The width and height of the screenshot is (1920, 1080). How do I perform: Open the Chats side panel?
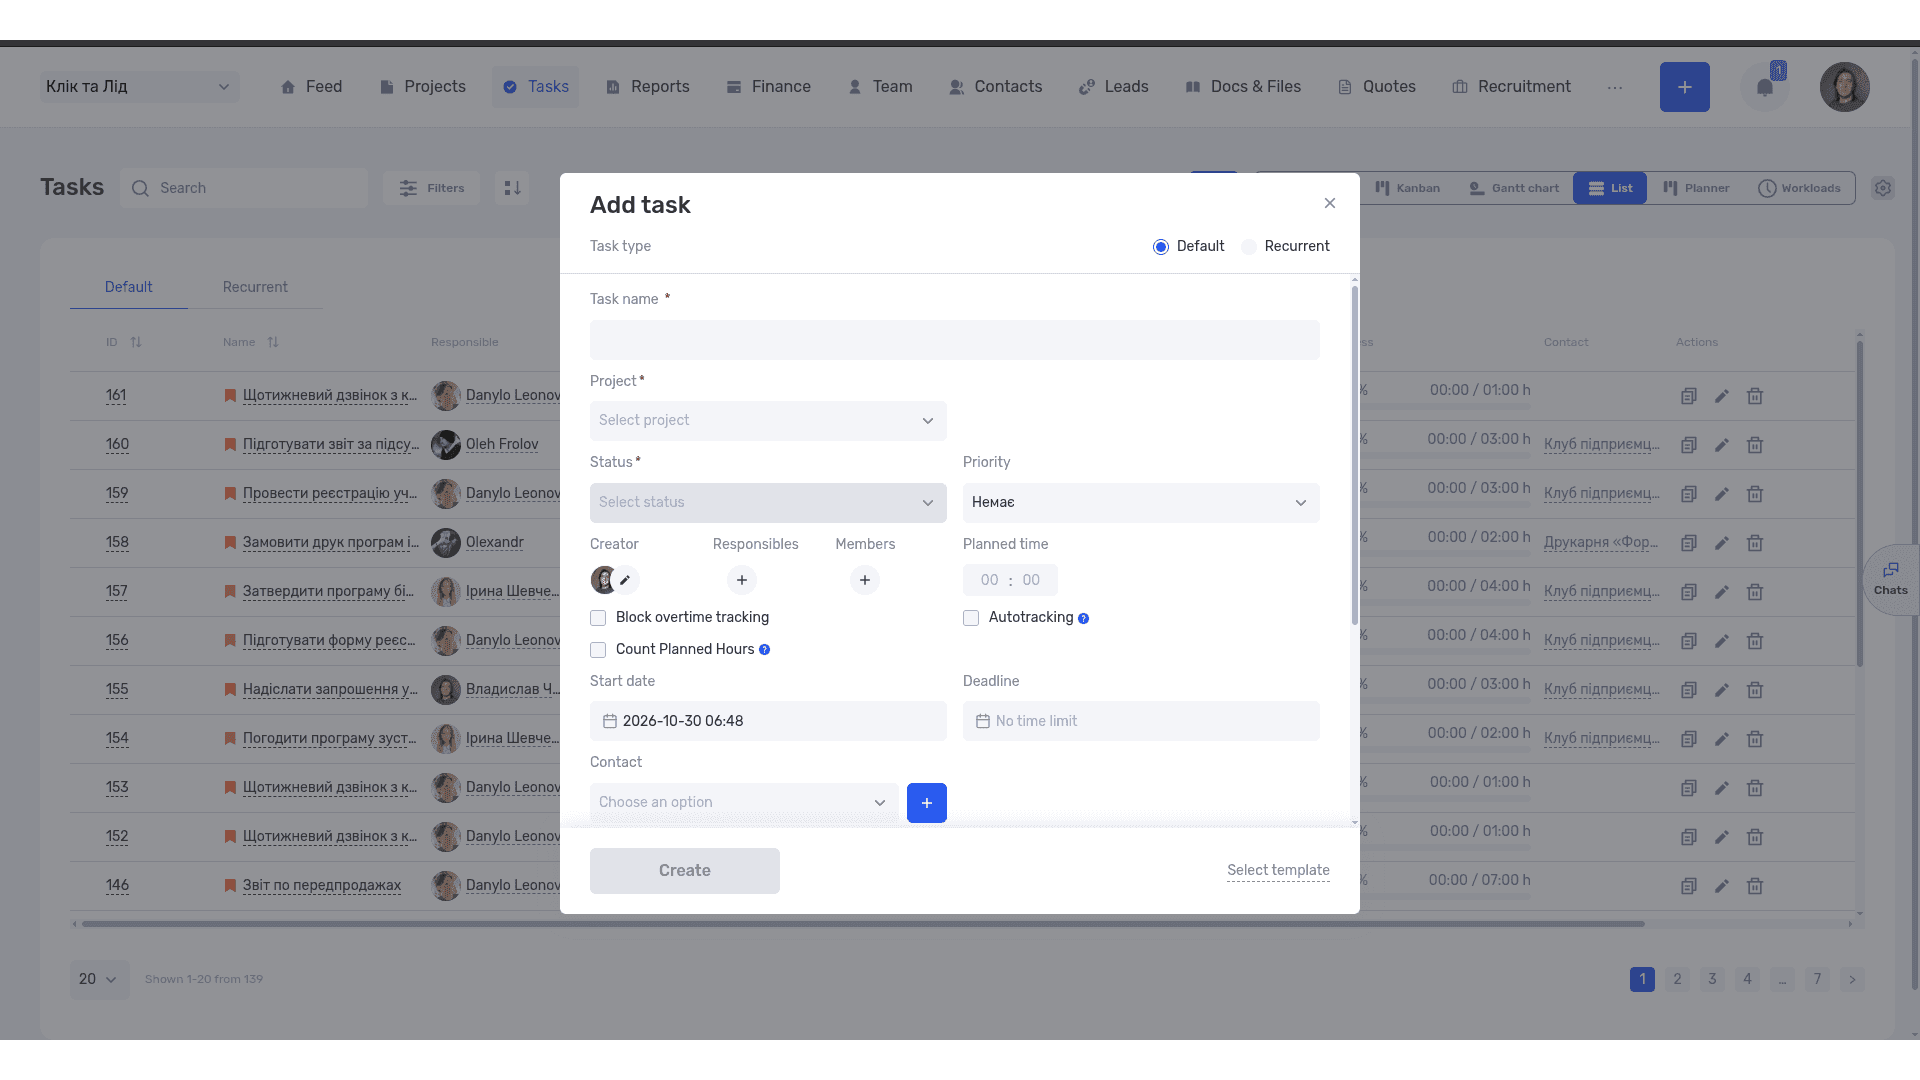point(1890,579)
